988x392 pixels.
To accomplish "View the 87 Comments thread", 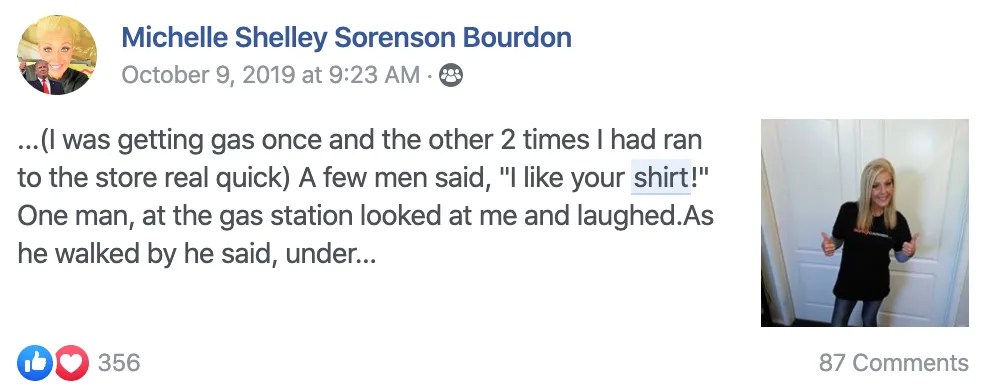I will tap(893, 363).
